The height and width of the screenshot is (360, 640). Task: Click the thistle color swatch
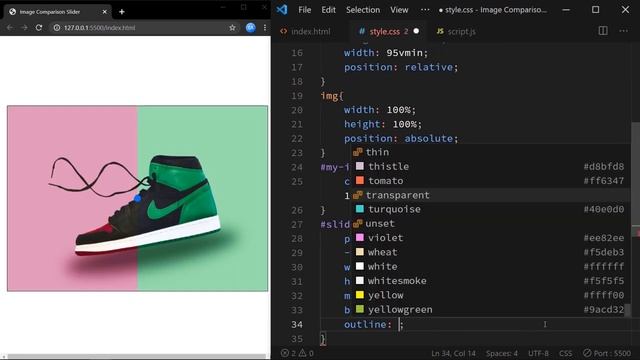point(360,166)
